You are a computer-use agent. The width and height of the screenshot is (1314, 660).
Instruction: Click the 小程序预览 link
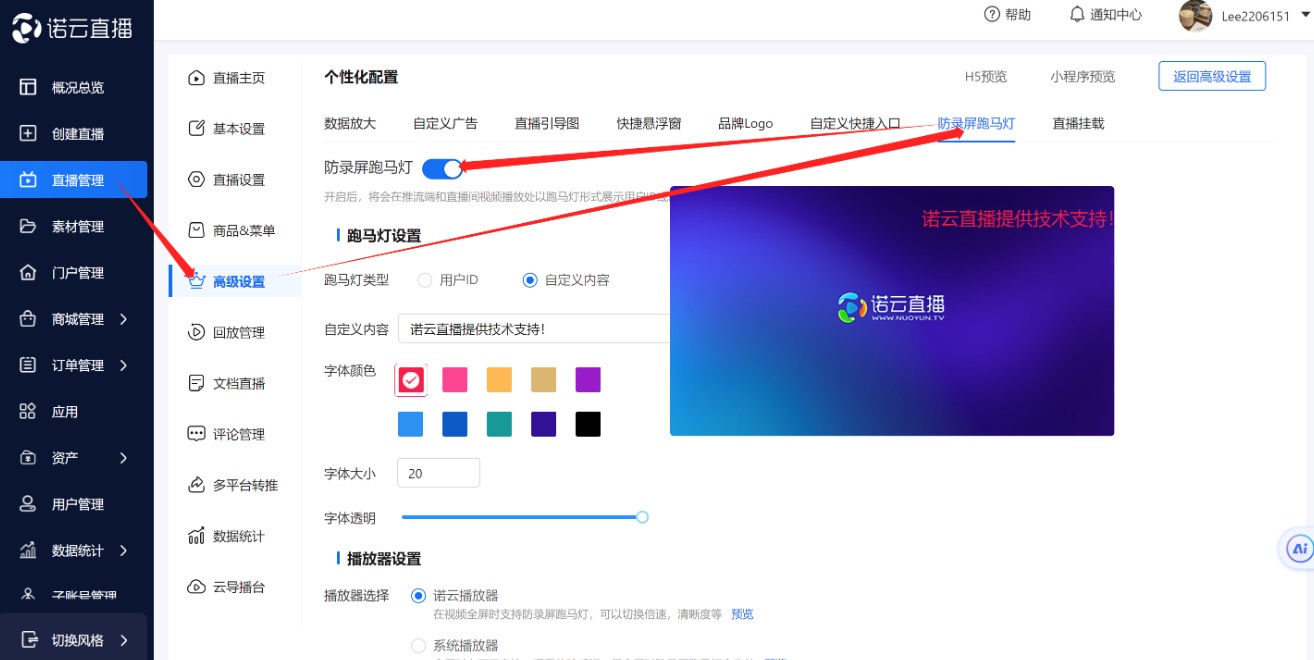1083,76
